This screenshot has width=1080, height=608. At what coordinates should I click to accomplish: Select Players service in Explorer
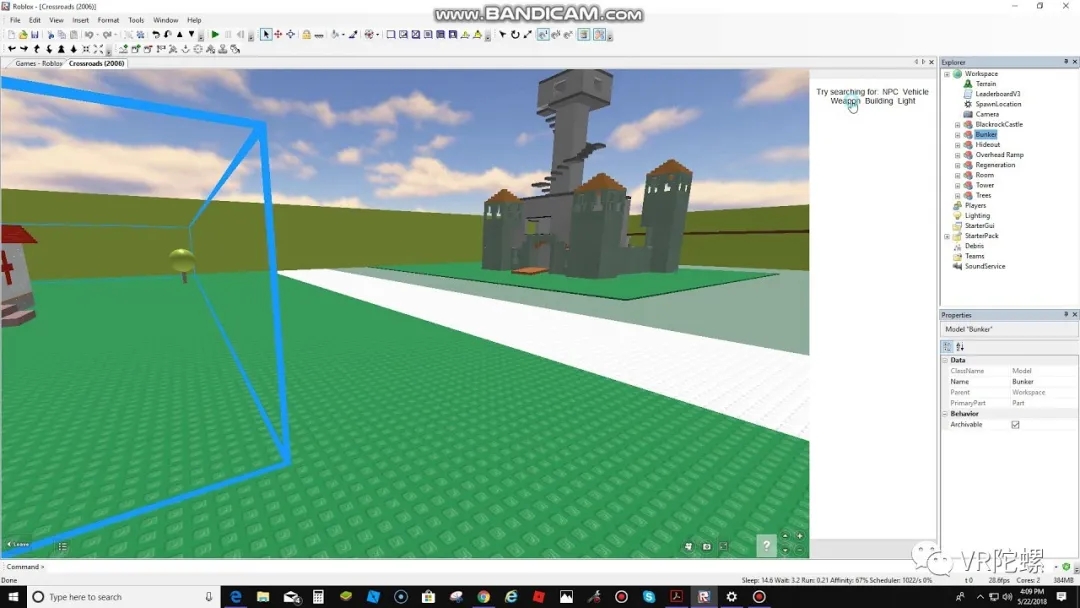[975, 205]
